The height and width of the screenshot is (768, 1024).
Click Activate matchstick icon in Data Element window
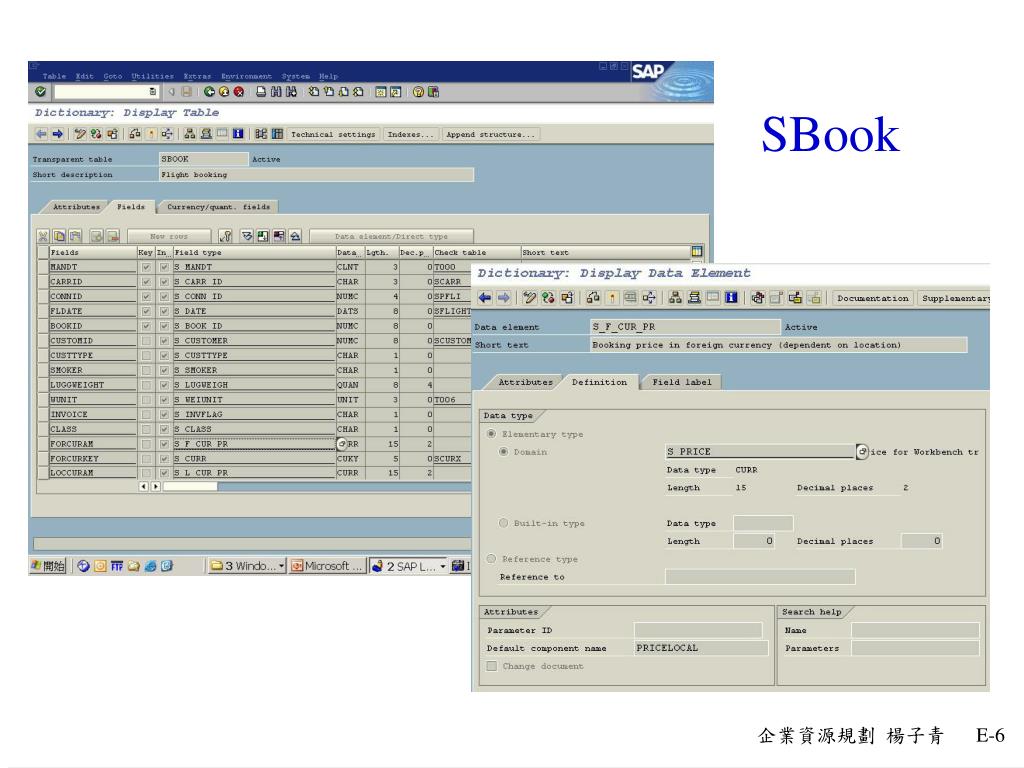click(x=612, y=298)
